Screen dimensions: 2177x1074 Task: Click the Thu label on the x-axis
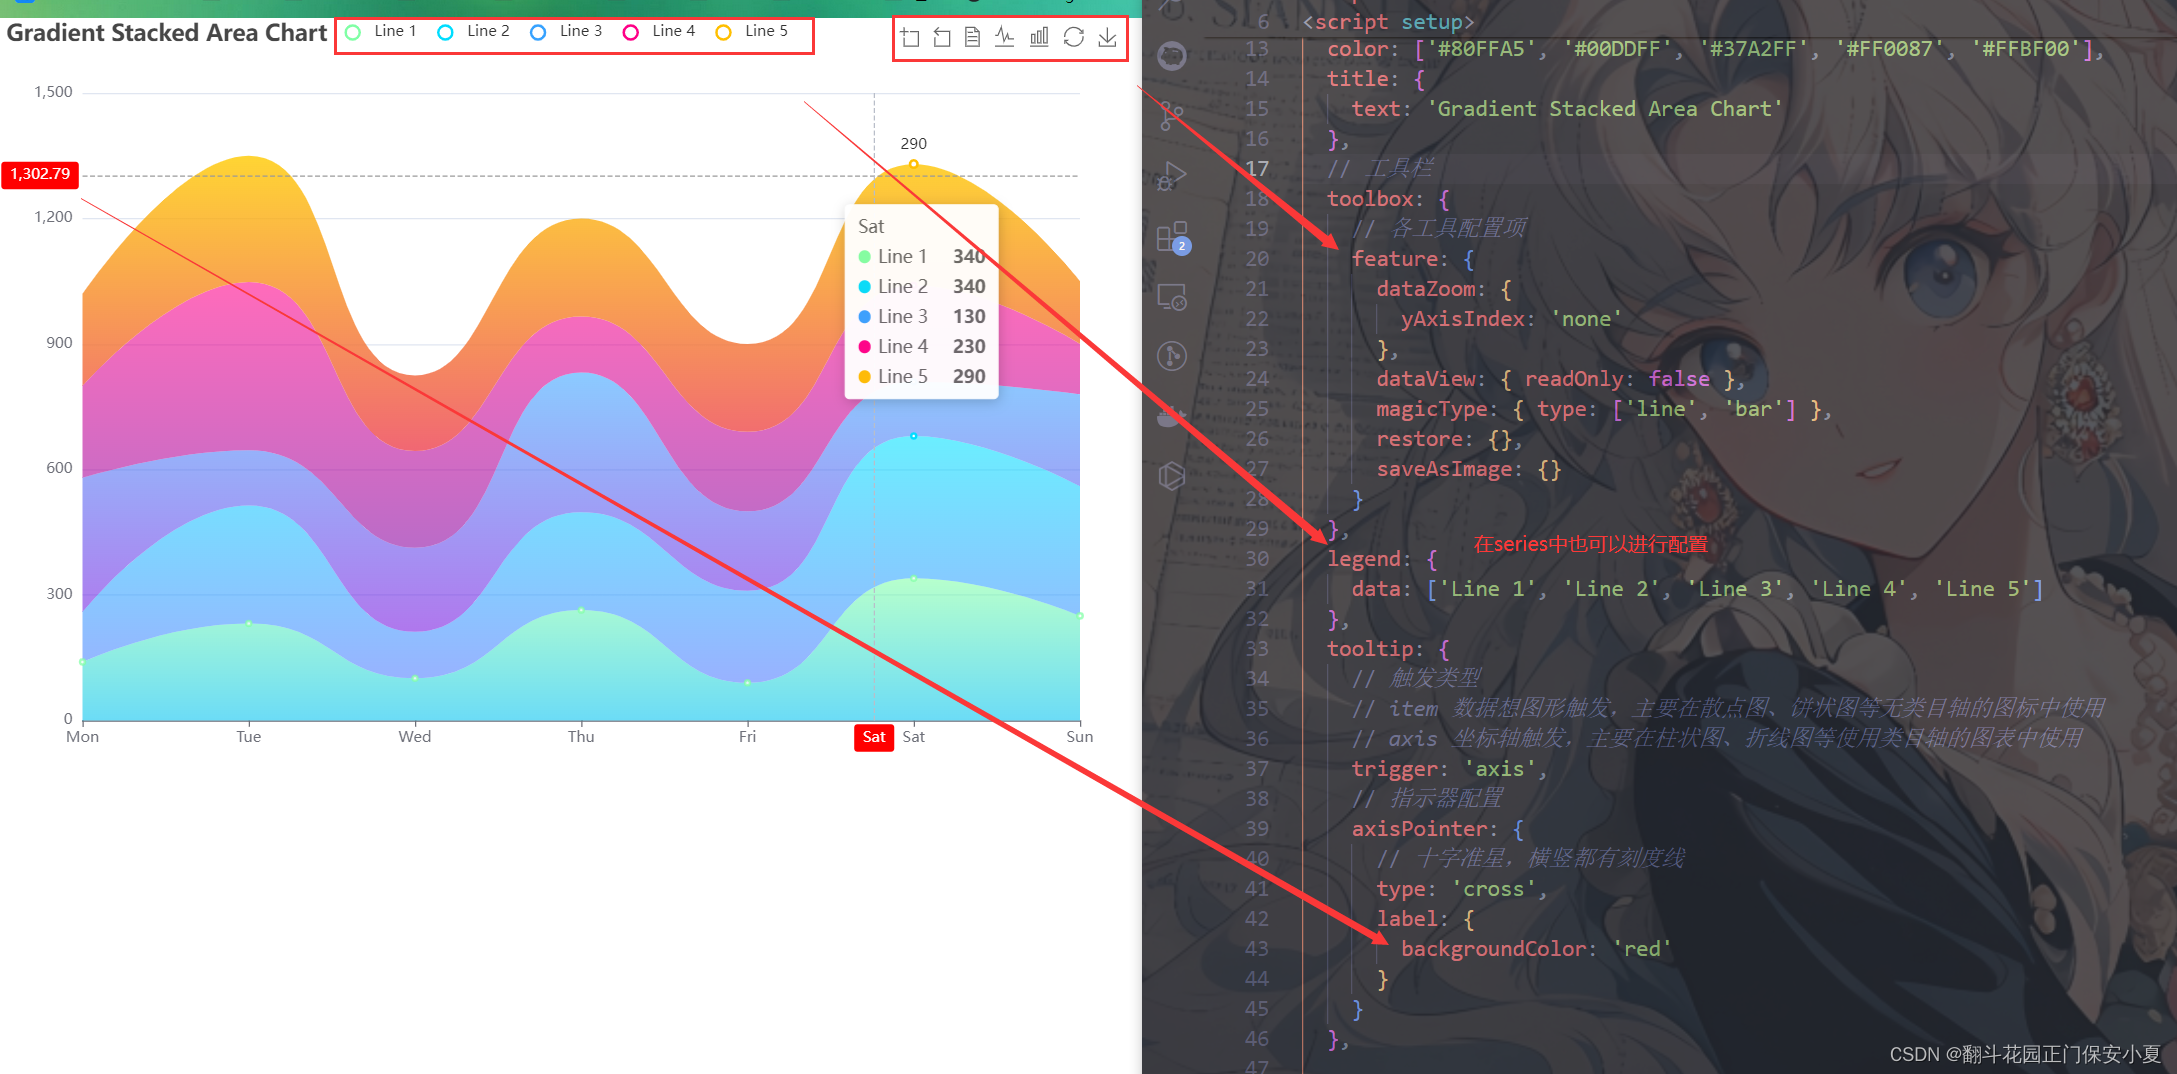coord(581,737)
